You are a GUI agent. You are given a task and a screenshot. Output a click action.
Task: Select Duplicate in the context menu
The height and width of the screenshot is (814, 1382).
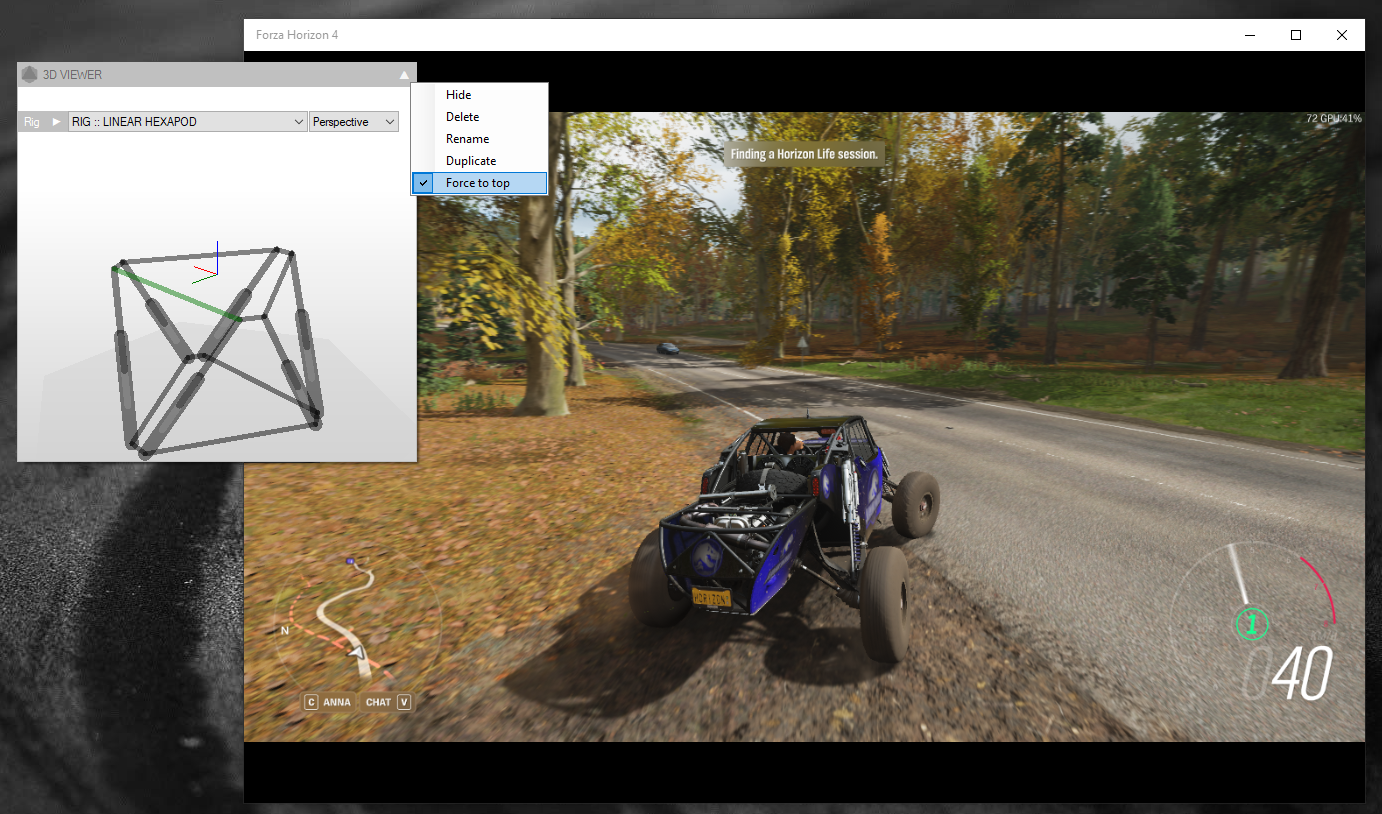click(x=480, y=161)
